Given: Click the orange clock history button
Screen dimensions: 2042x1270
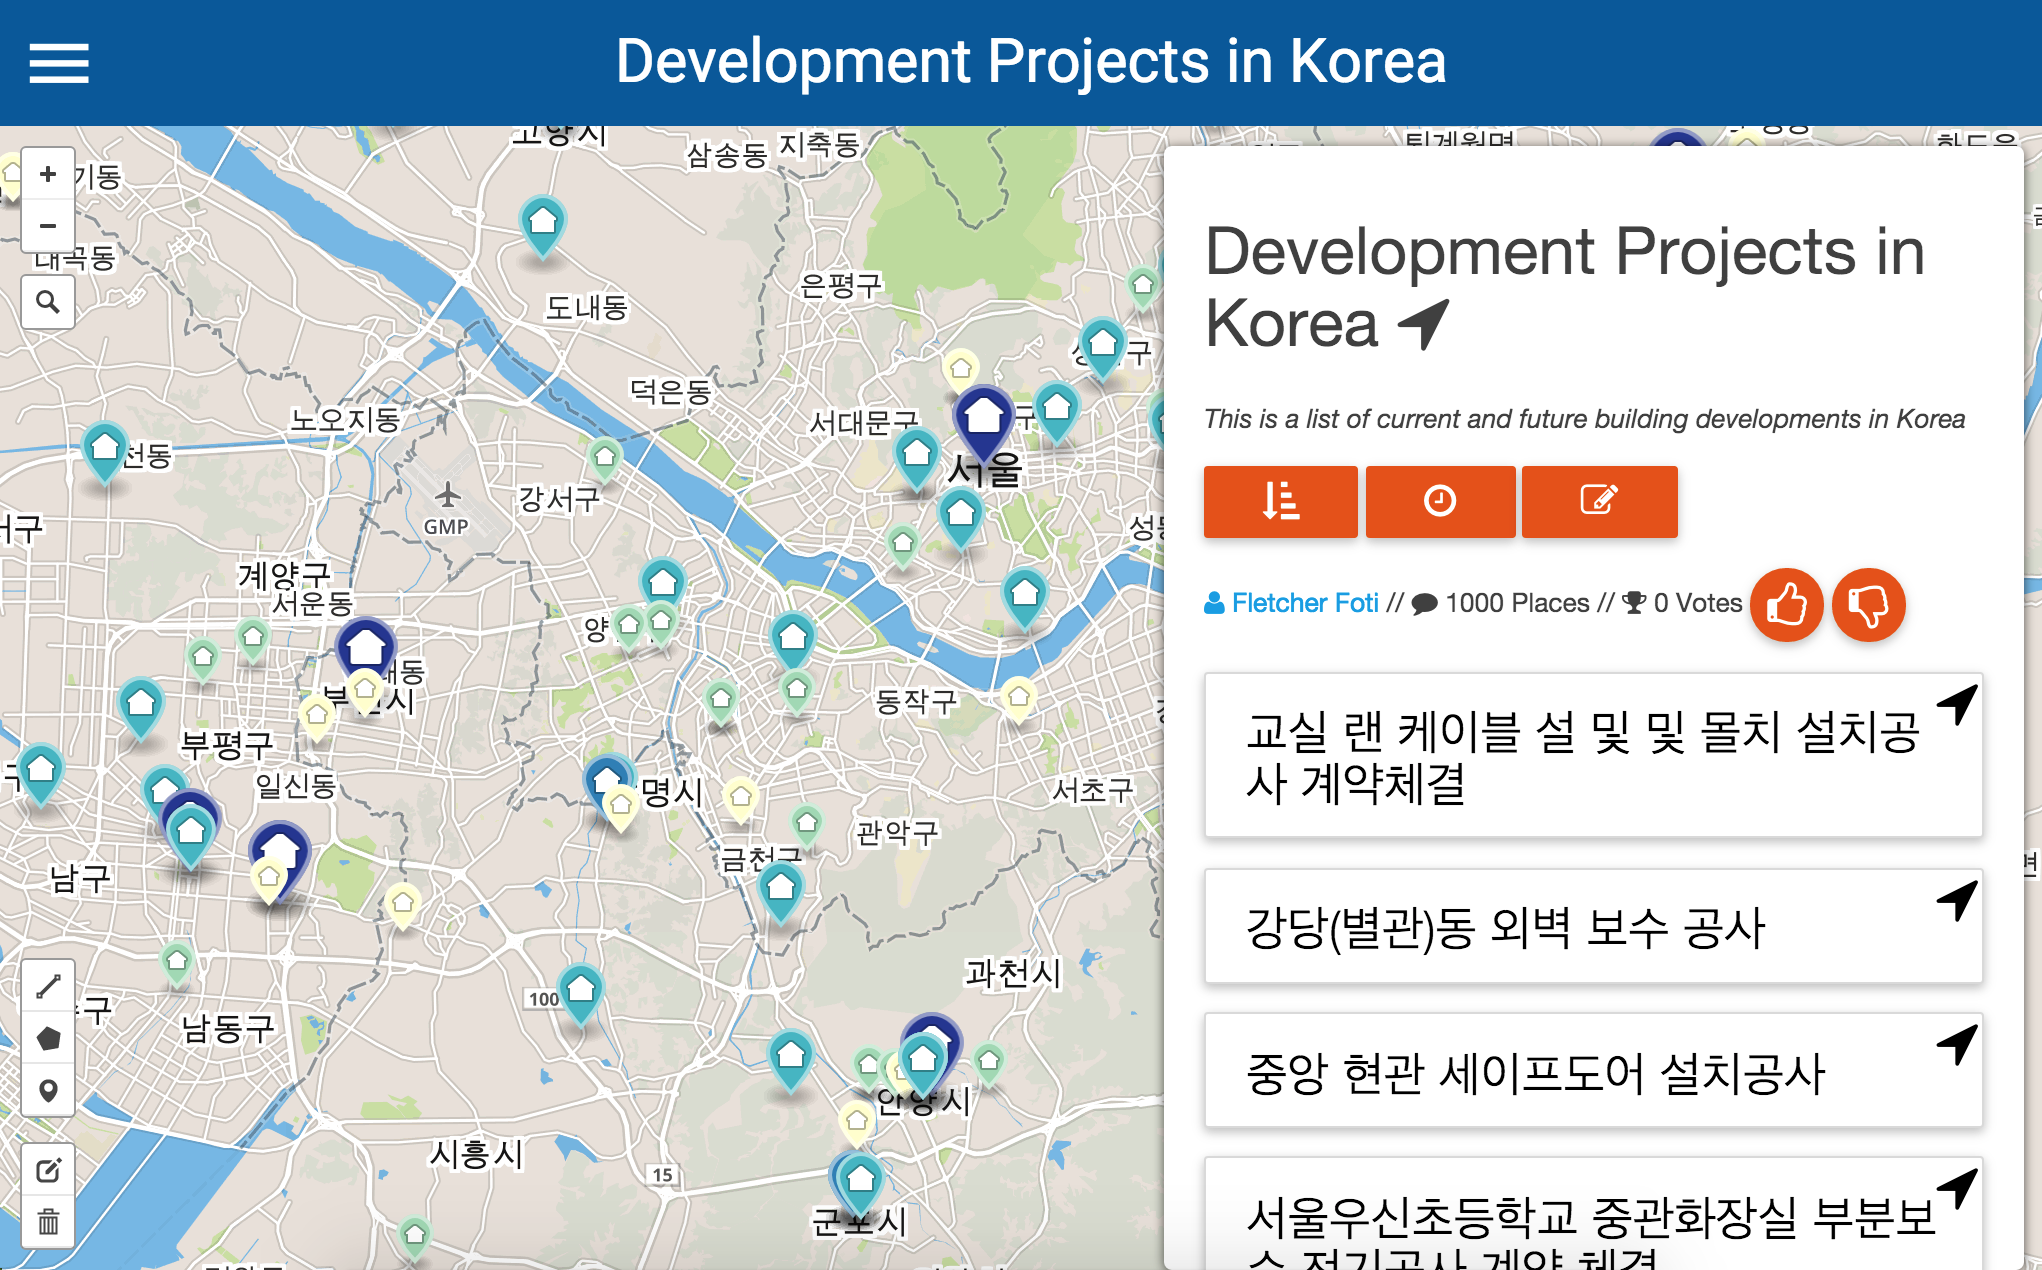Looking at the screenshot, I should pos(1440,501).
